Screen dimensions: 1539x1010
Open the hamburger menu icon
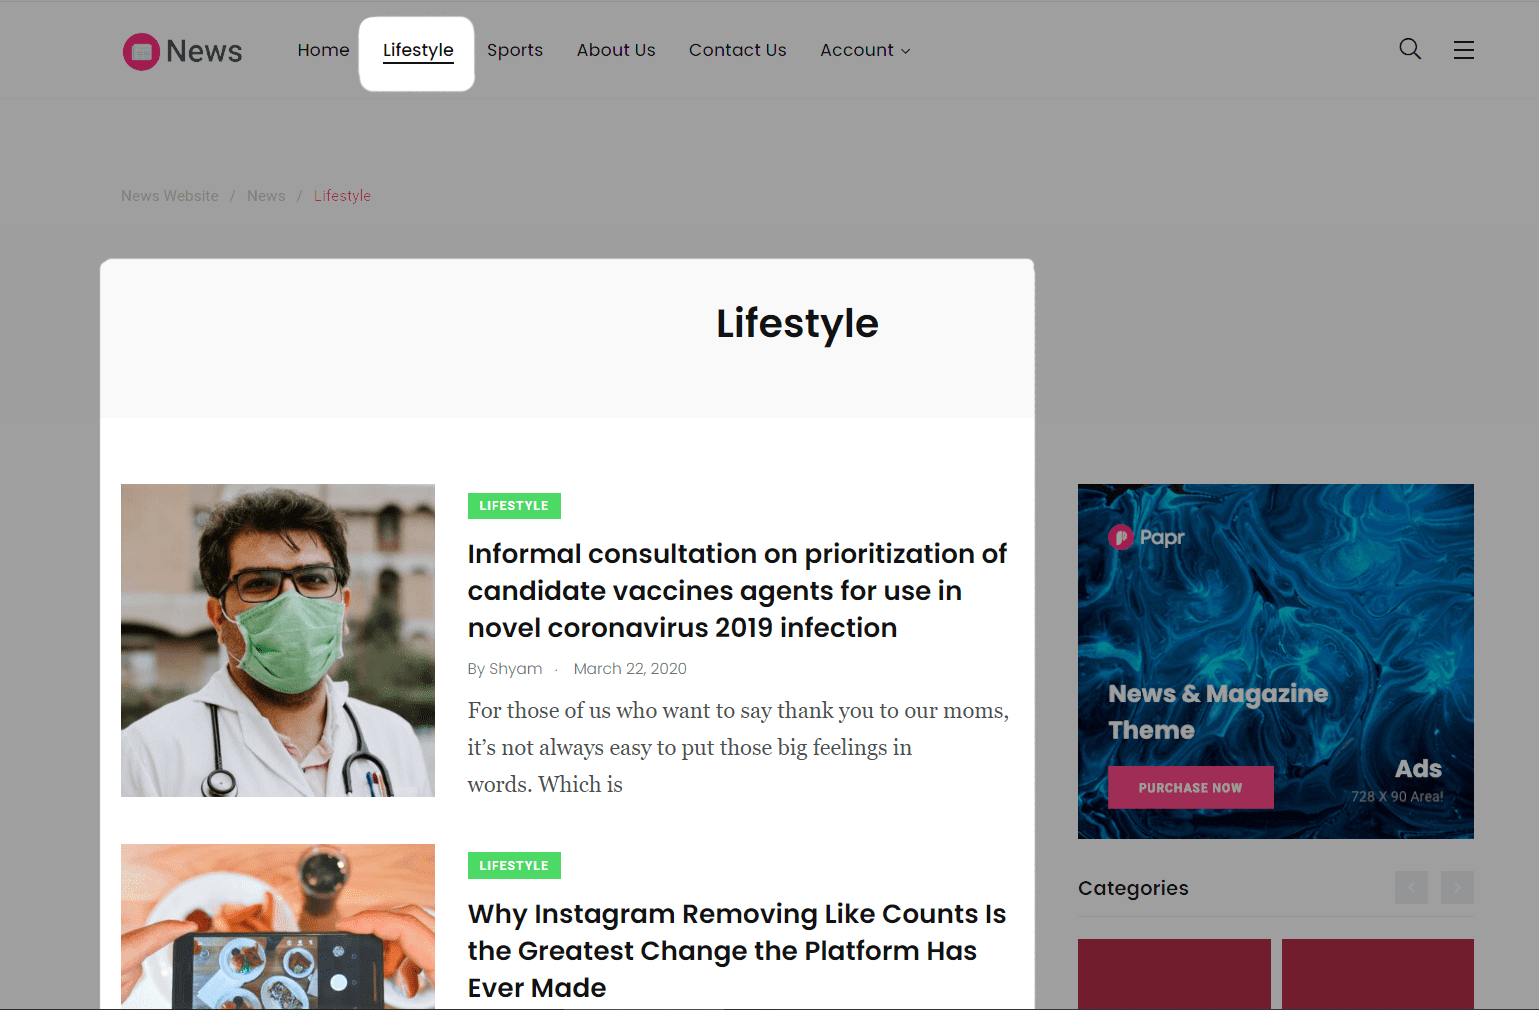pyautogui.click(x=1464, y=50)
